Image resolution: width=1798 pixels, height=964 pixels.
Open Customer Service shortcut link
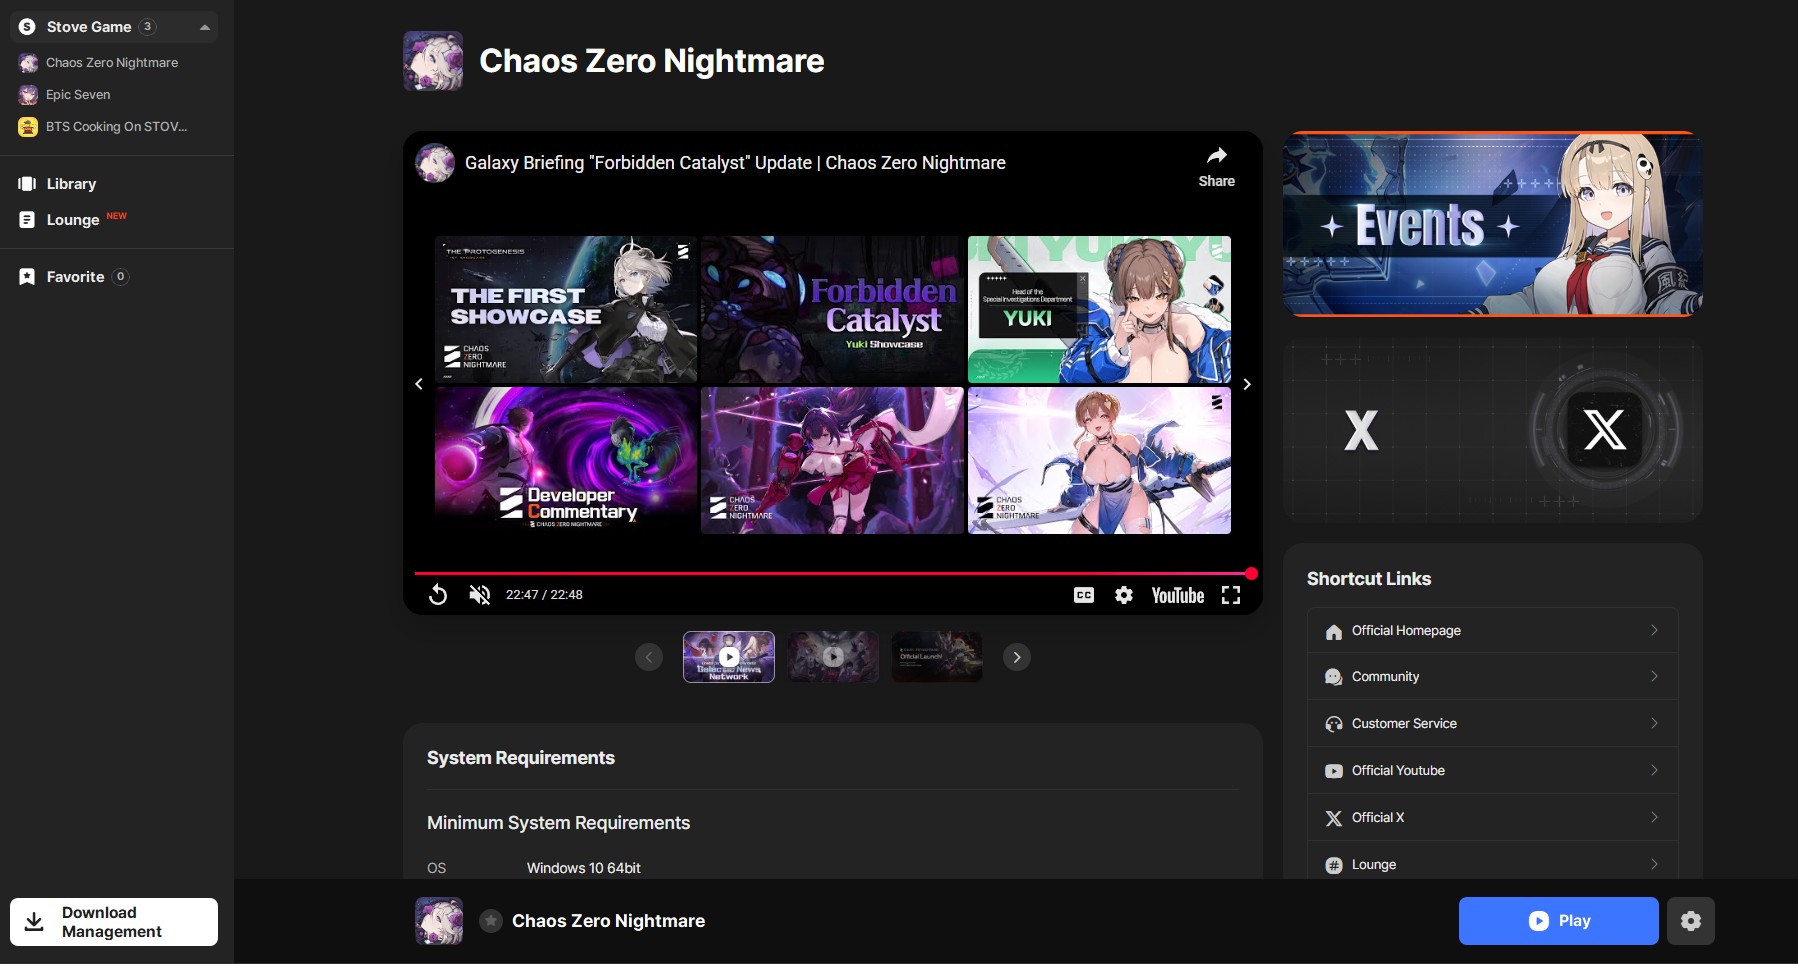(1493, 724)
